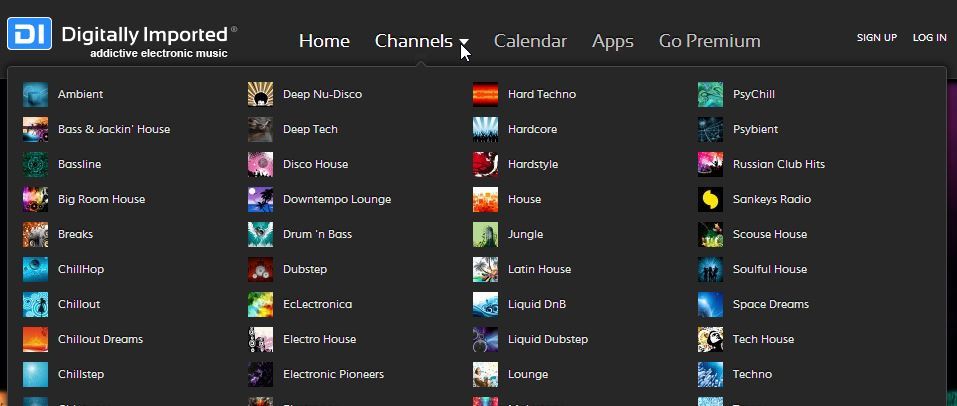Click the Lounge channel thumbnail
This screenshot has width=957, height=406.
coord(485,374)
